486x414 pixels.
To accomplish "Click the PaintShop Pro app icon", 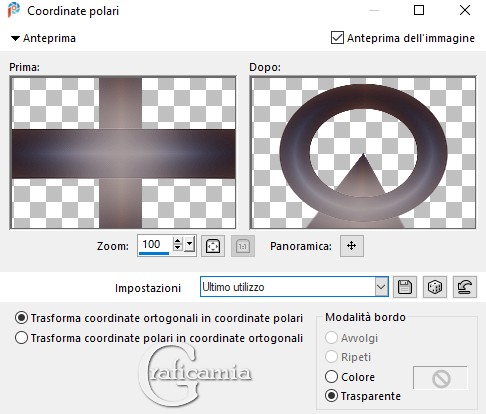I will 14,10.
